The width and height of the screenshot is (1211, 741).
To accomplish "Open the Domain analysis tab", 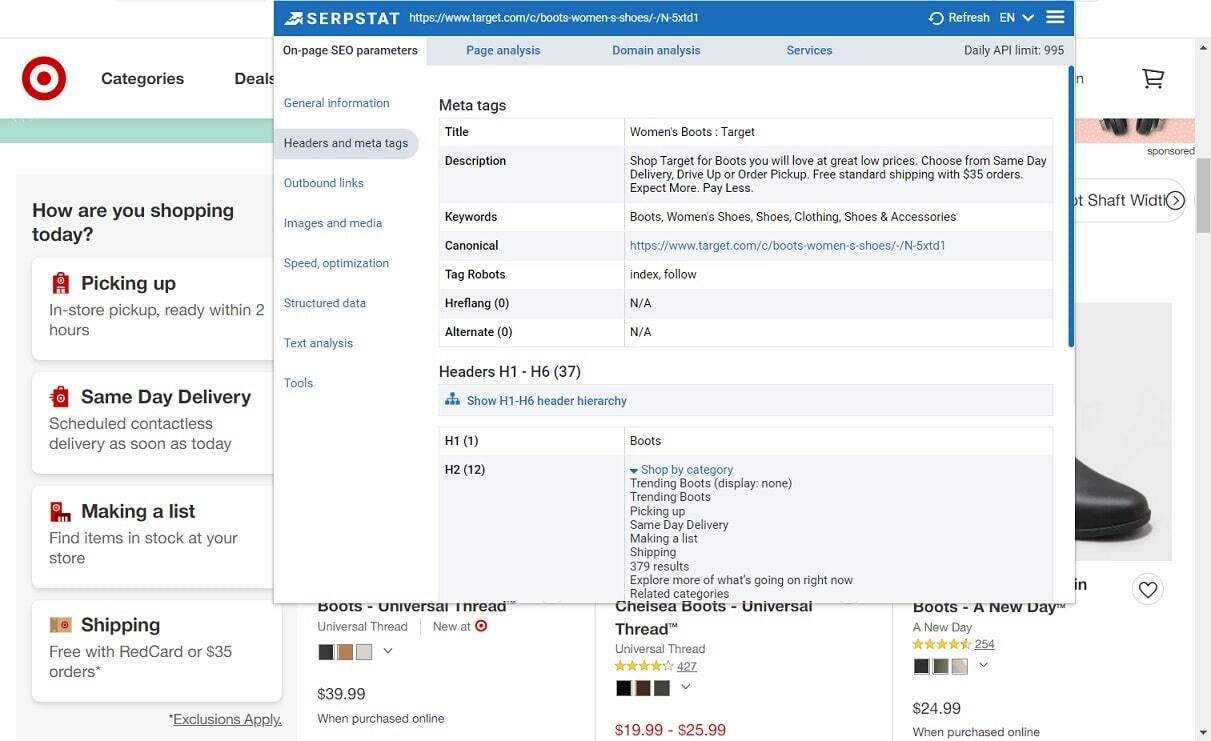I will [656, 50].
